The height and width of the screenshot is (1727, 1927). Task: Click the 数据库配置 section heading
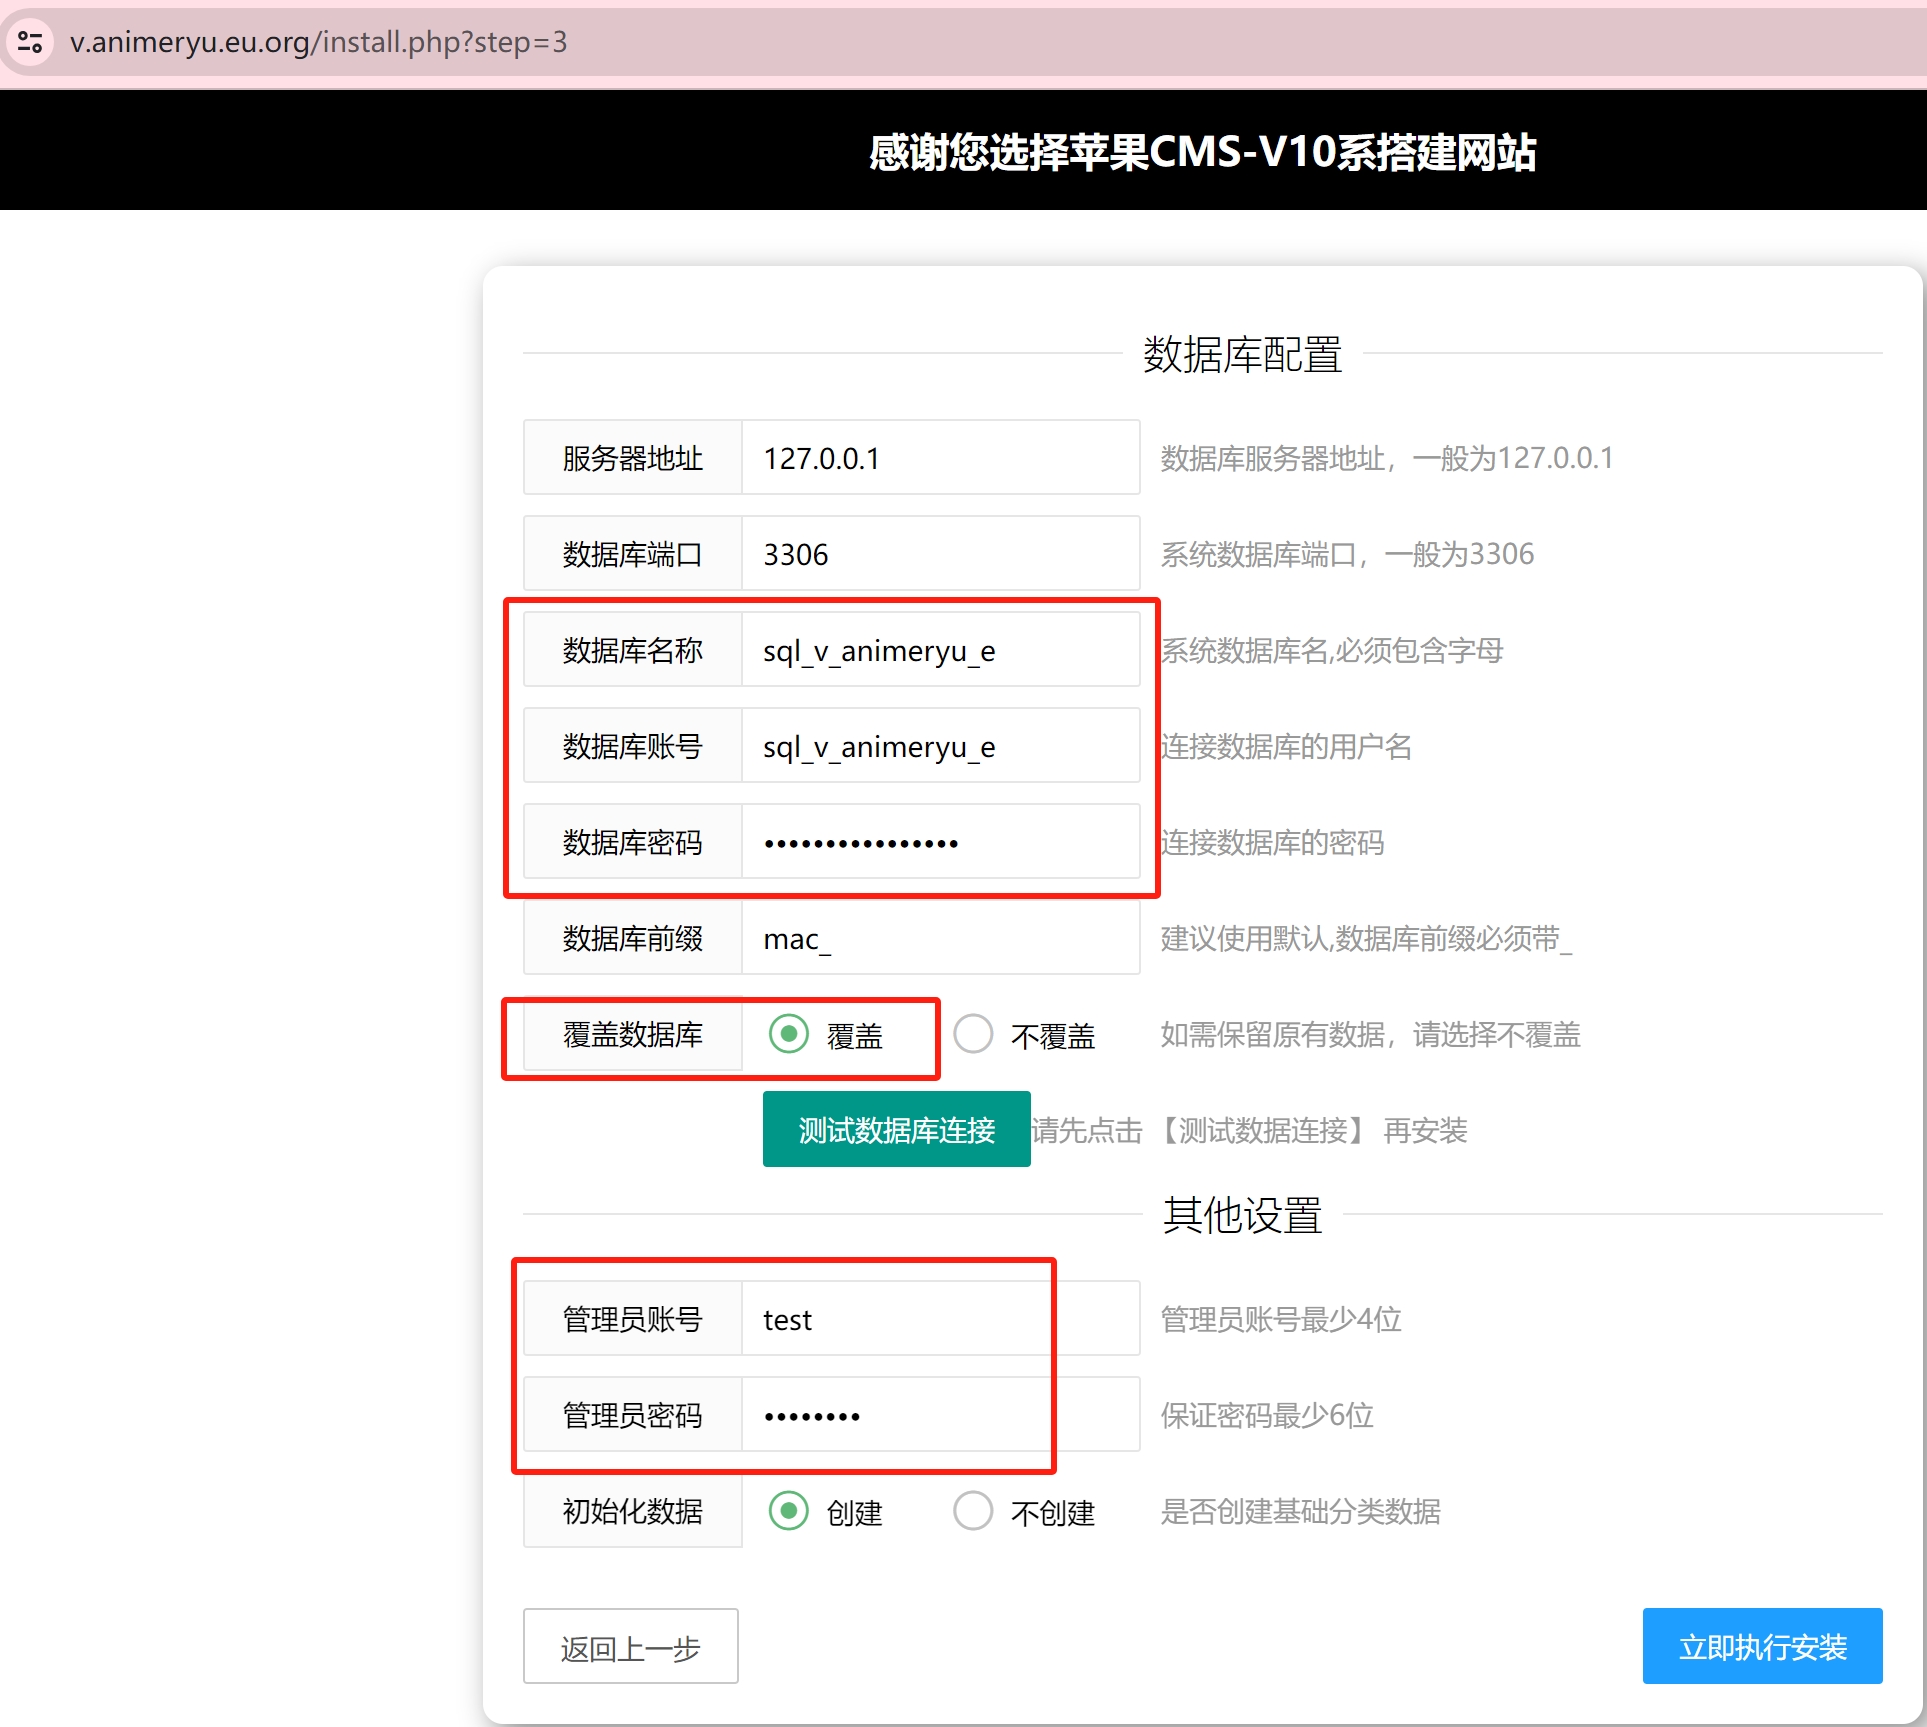pos(1242,354)
